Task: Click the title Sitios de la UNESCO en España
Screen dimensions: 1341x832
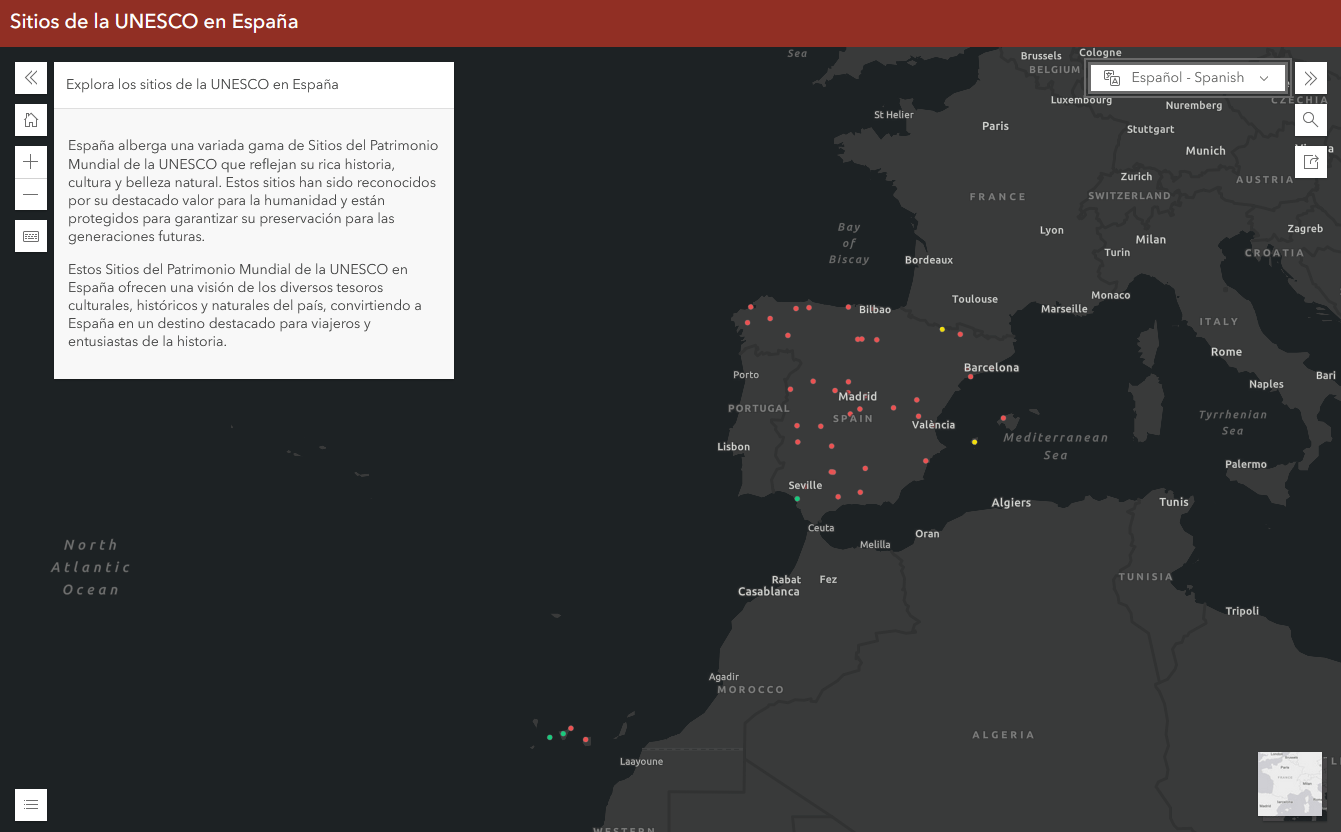Action: click(x=154, y=20)
